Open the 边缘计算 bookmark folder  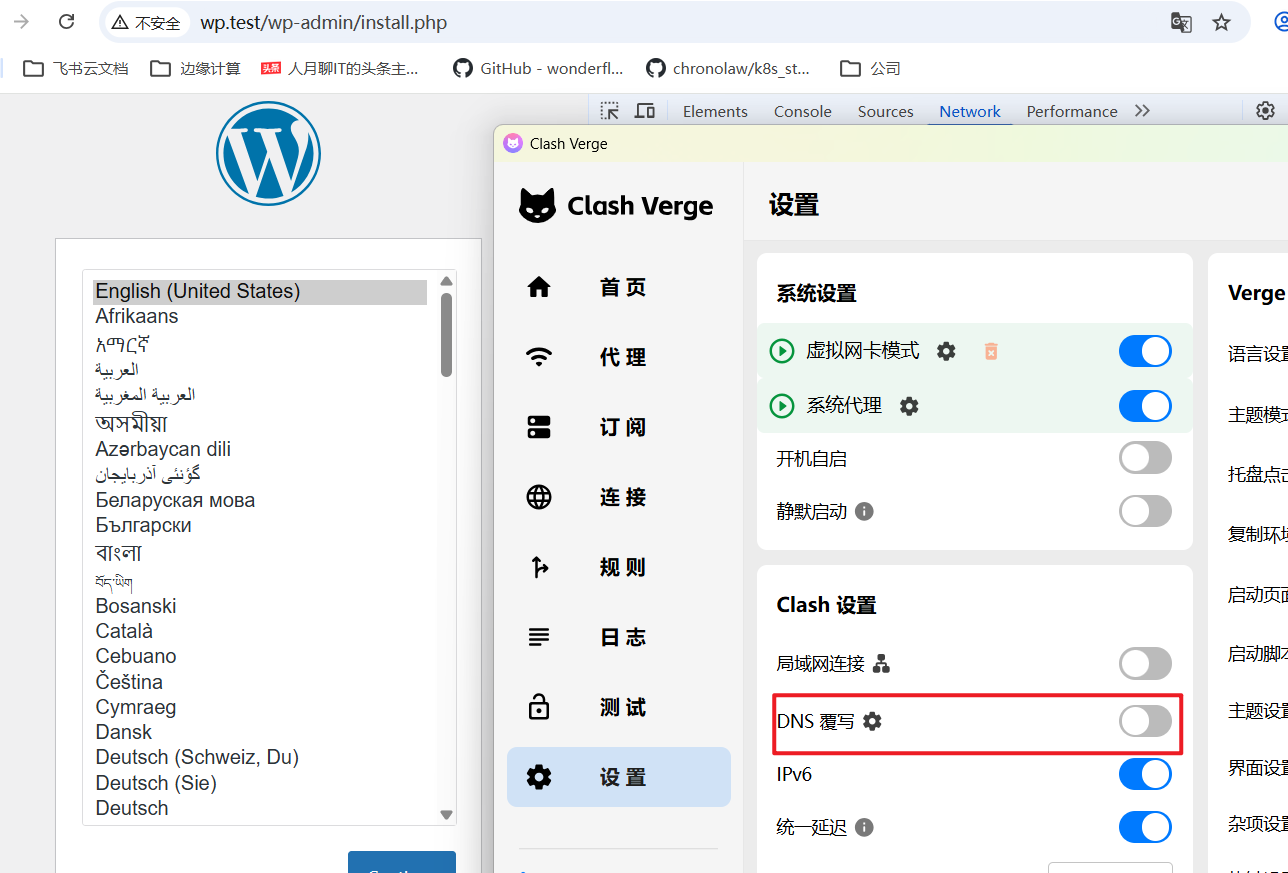(196, 68)
